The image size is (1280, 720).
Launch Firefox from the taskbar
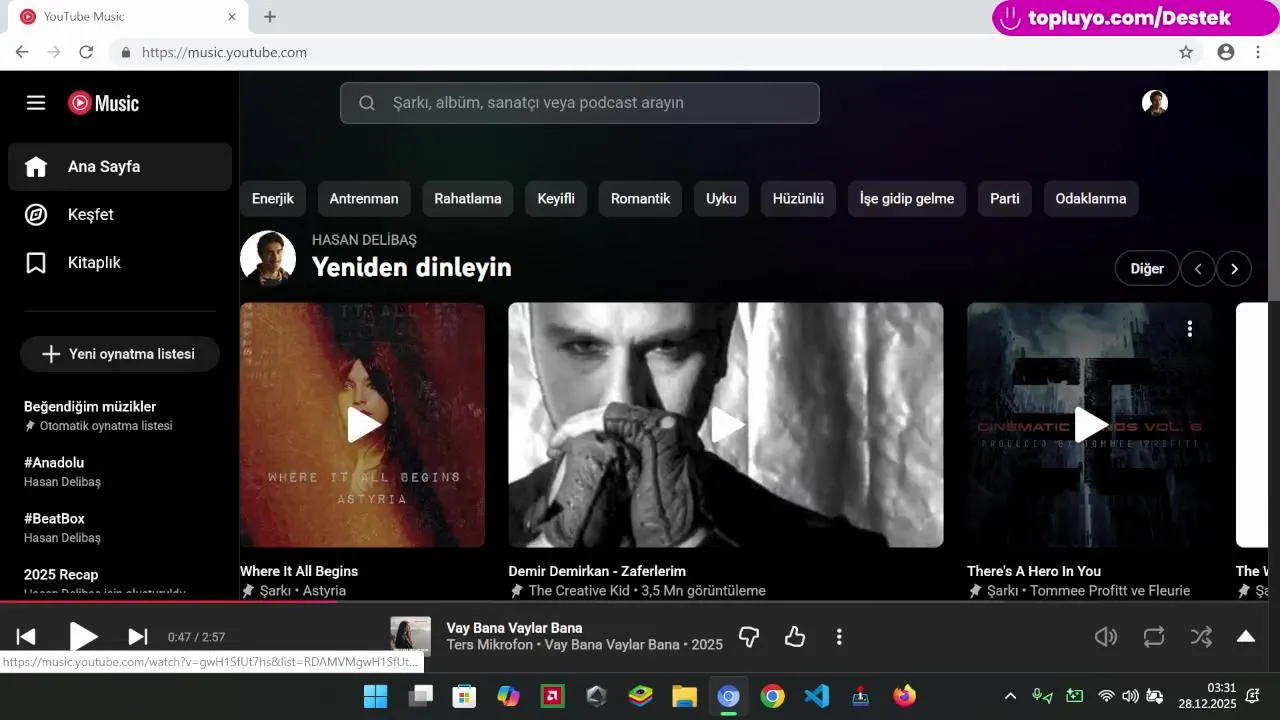click(x=905, y=696)
